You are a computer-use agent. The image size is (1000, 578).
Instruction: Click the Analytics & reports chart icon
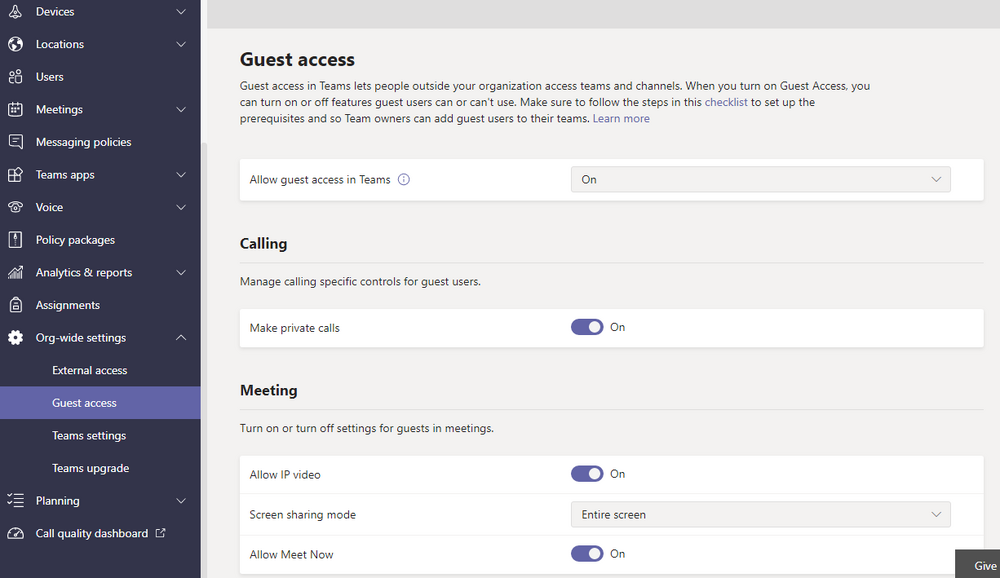point(15,272)
